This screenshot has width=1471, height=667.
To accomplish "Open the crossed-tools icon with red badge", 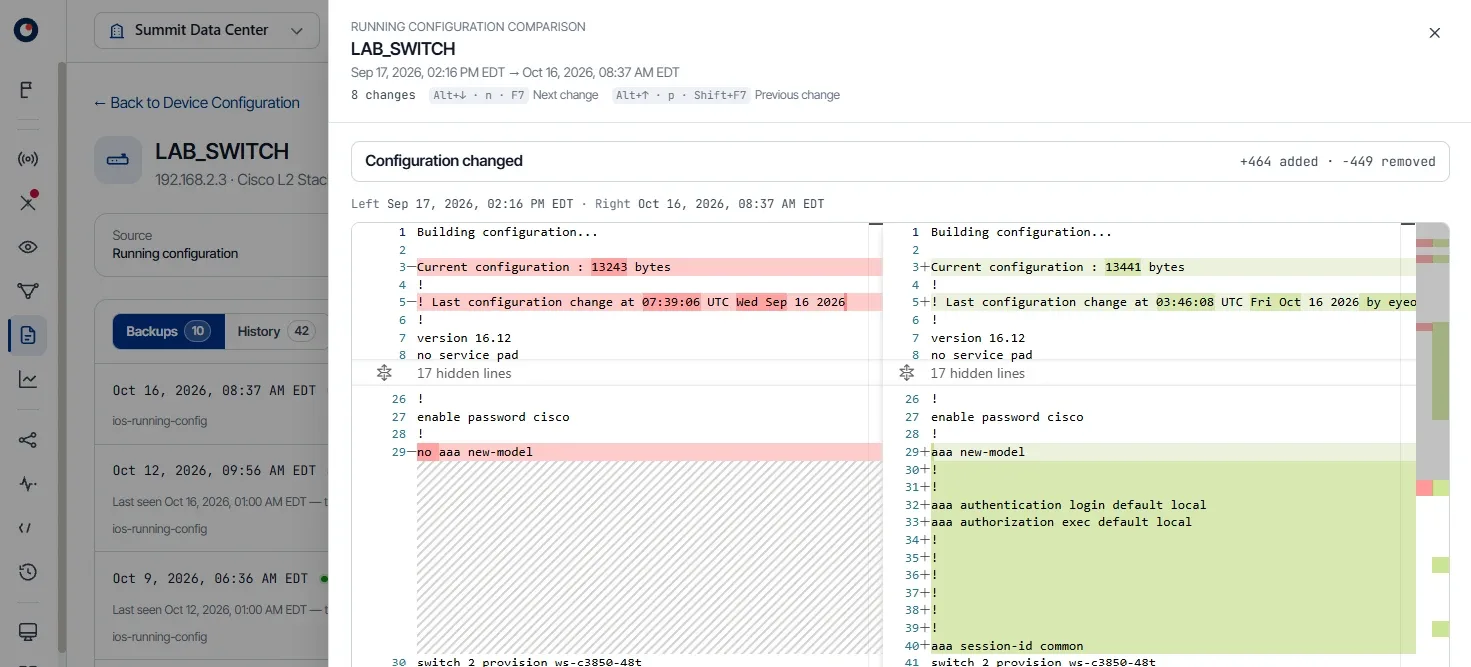I will [x=28, y=202].
